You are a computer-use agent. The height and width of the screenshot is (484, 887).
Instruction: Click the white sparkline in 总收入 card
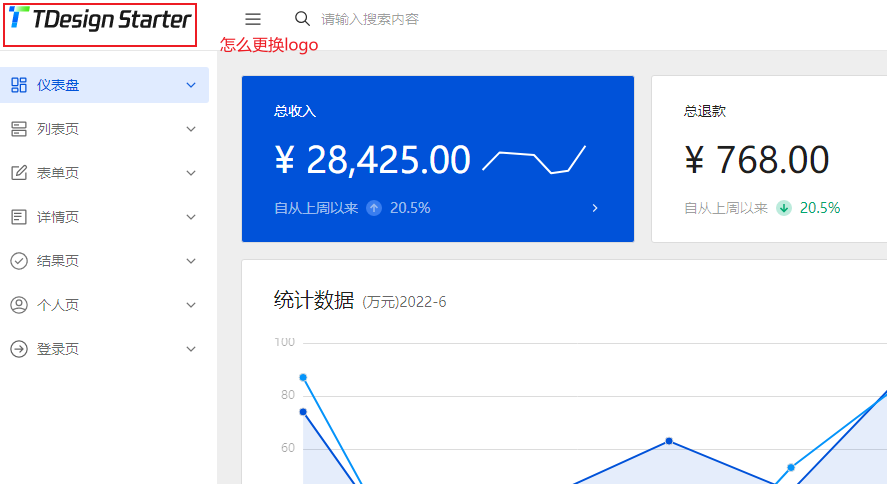(x=534, y=159)
